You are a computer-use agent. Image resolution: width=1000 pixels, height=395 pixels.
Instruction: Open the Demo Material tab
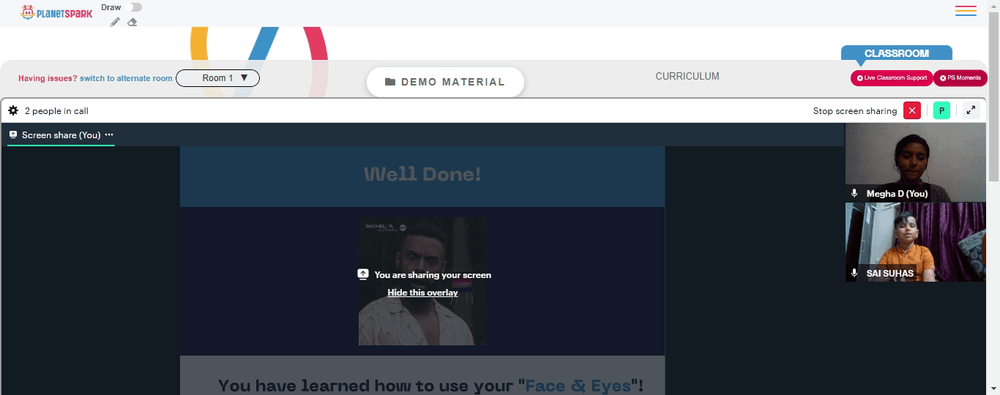pos(445,82)
